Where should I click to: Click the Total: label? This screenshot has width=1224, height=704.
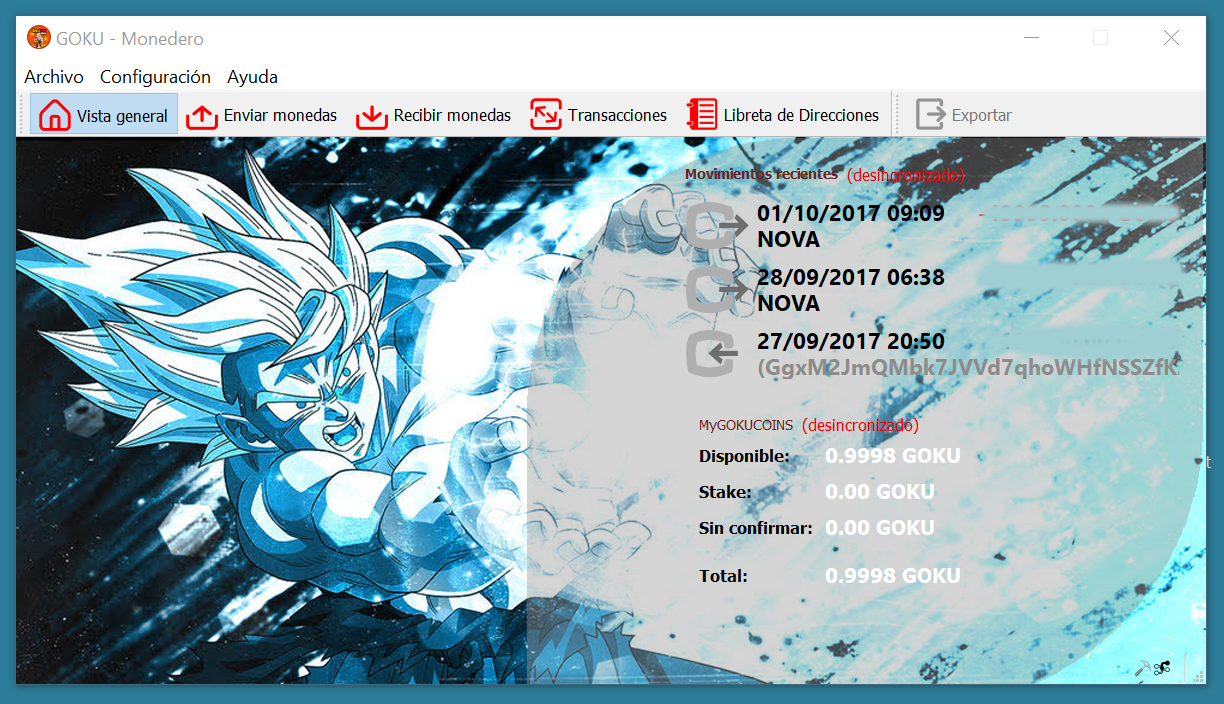point(723,576)
